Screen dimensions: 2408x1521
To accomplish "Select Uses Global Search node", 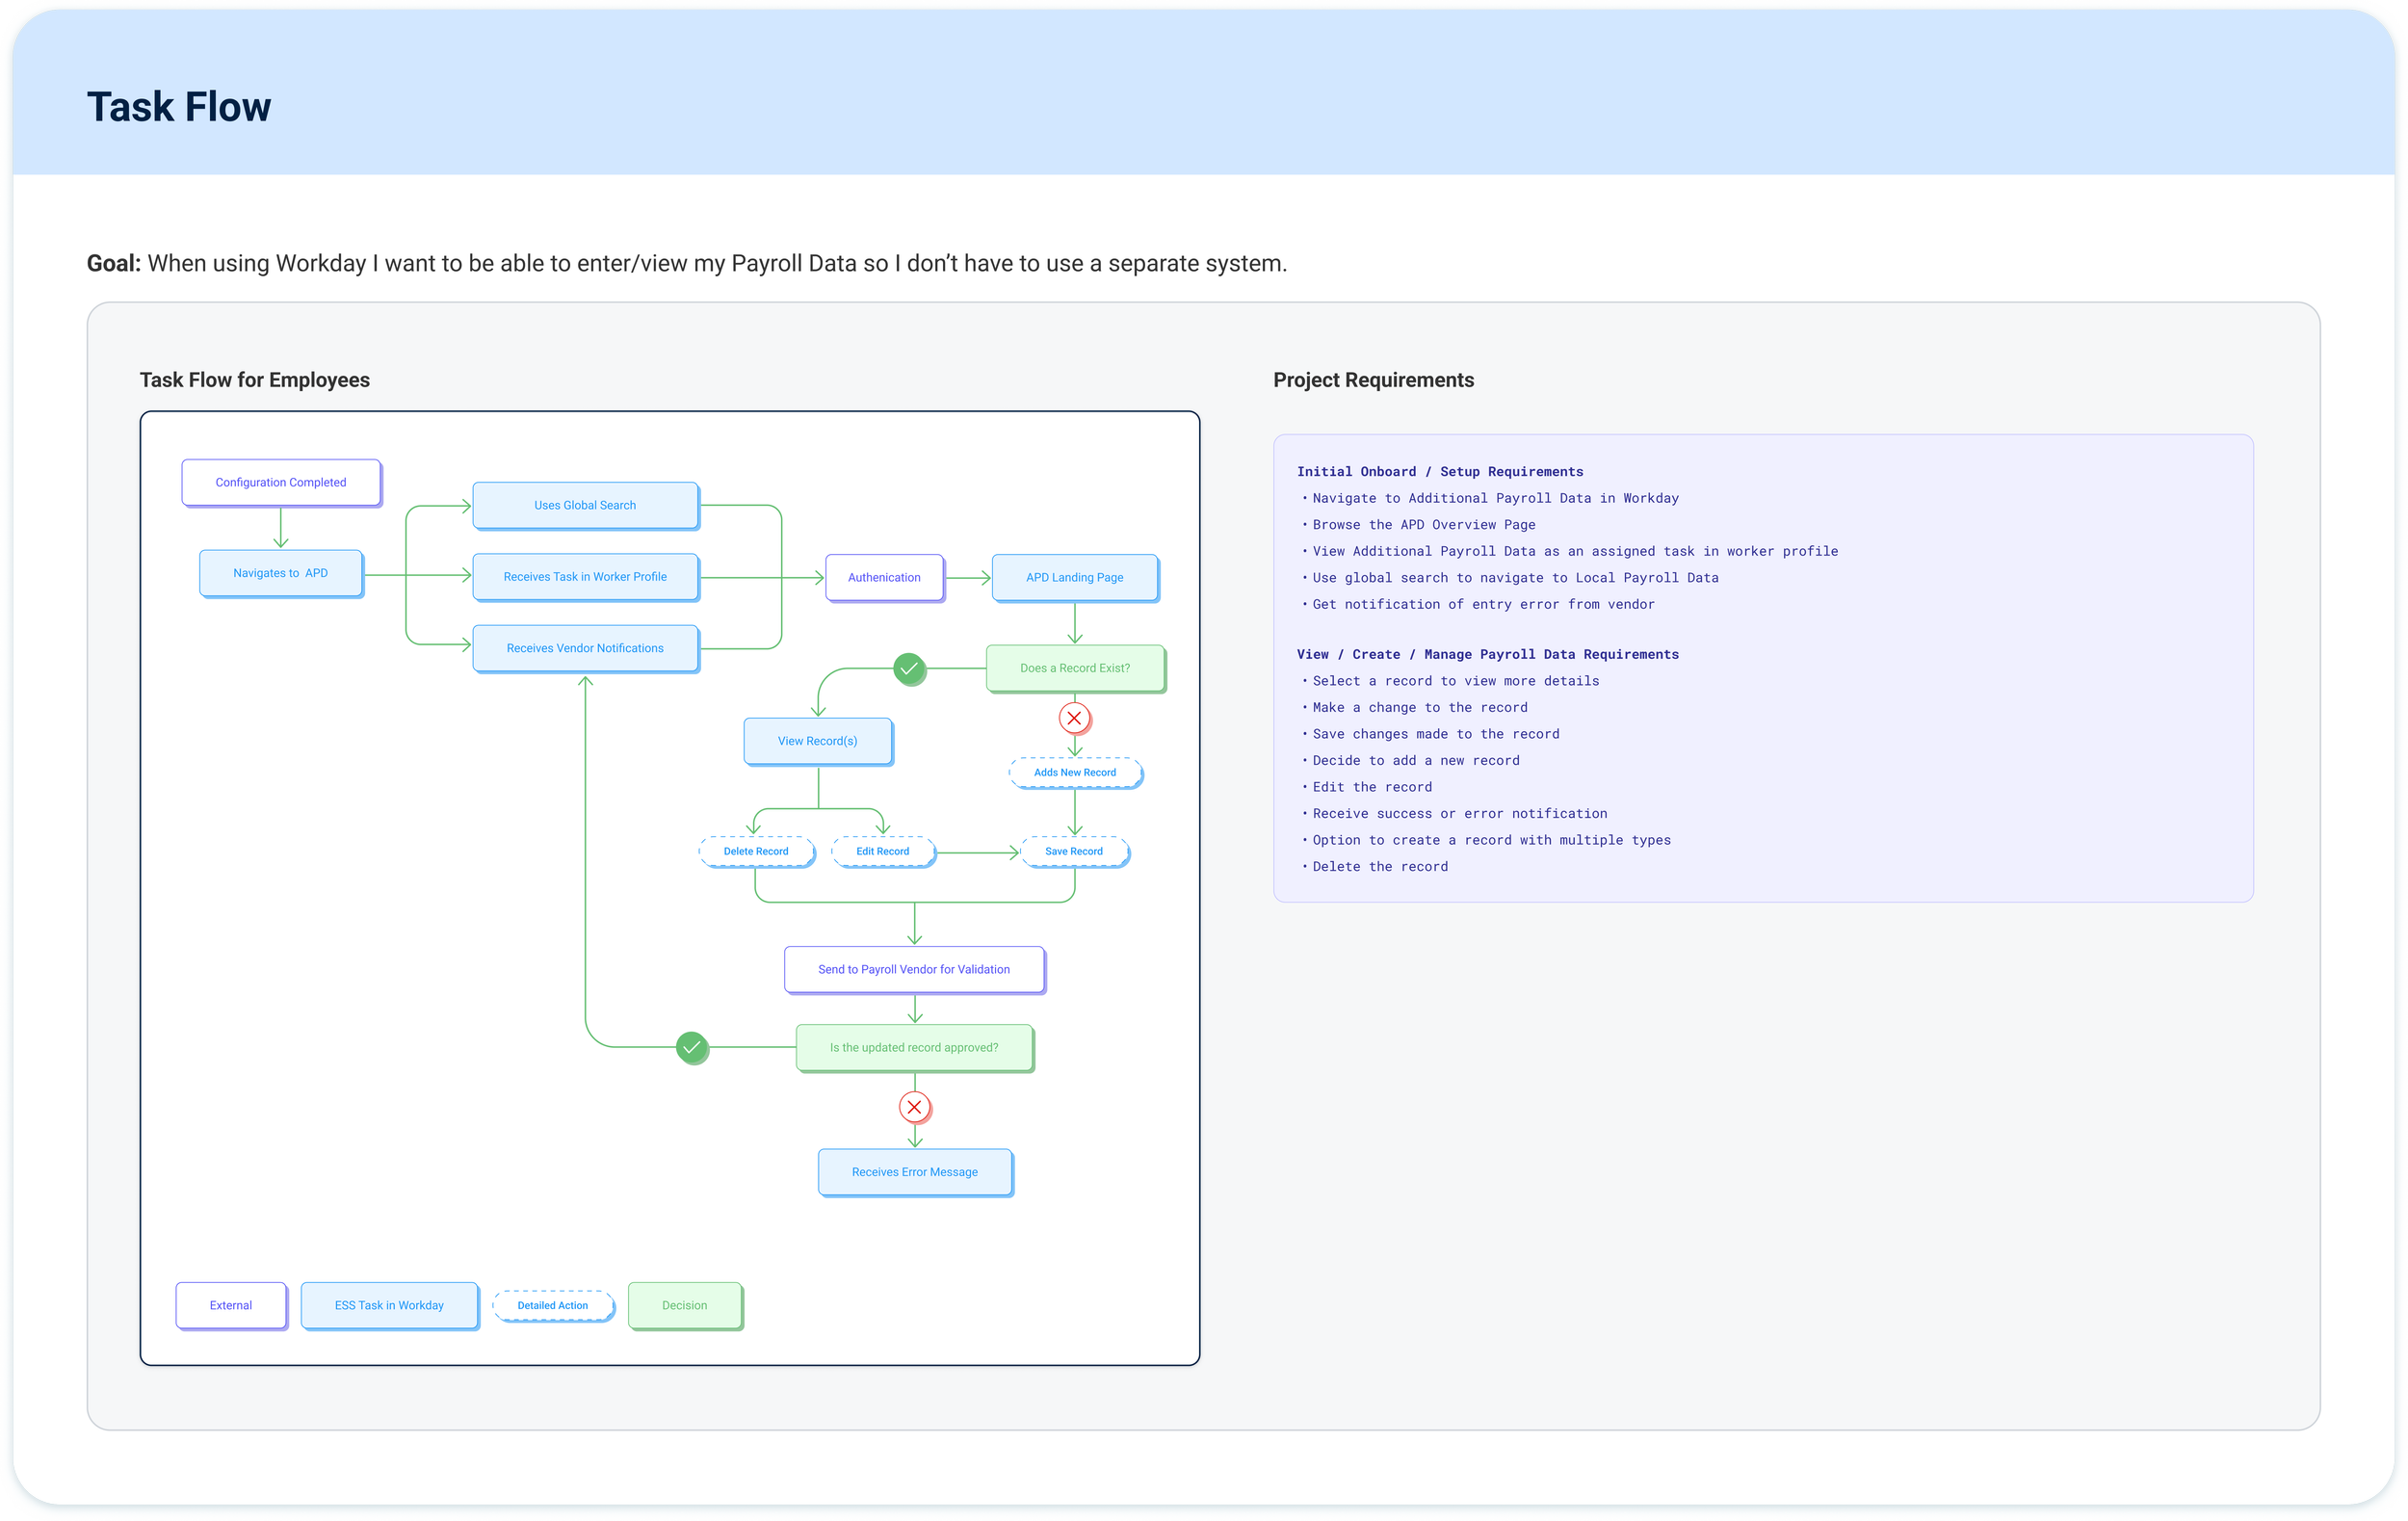I will [x=585, y=505].
